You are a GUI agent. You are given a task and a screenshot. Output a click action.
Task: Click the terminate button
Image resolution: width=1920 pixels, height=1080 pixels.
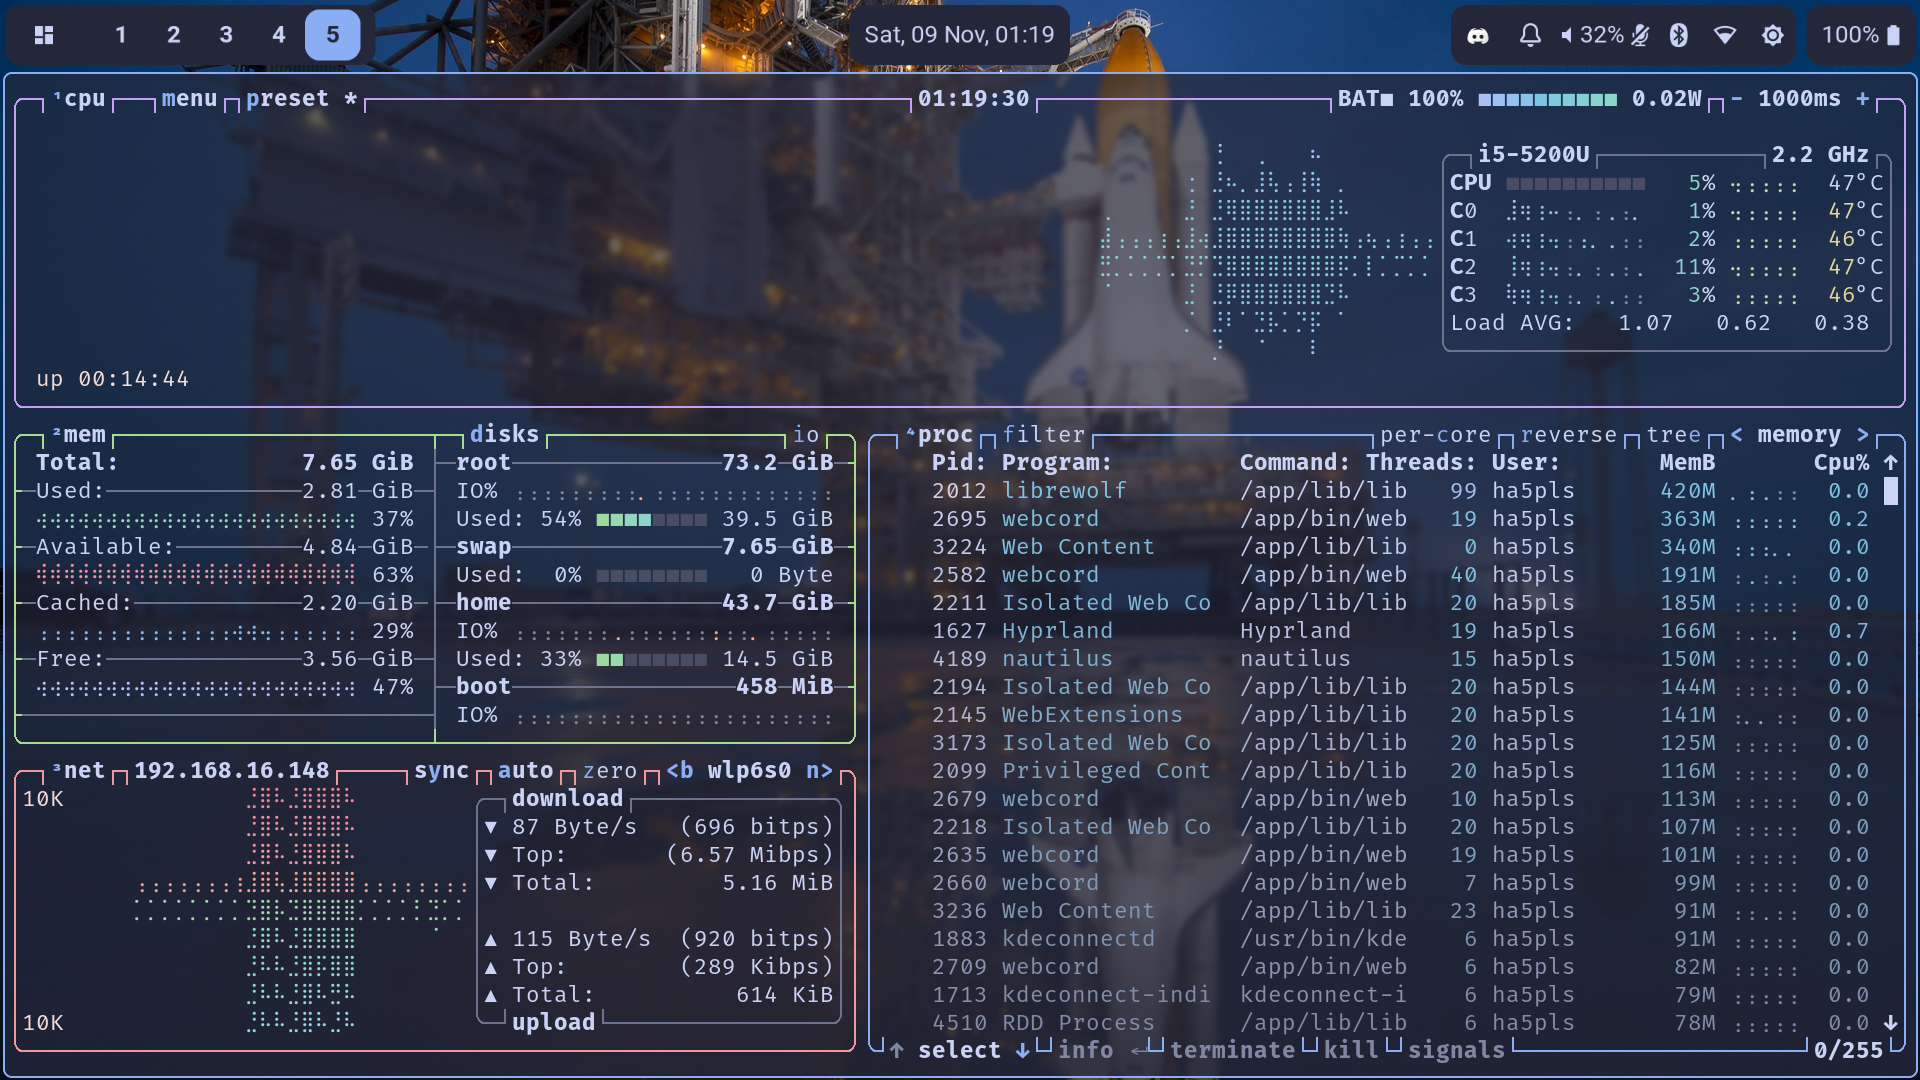coord(1232,1050)
